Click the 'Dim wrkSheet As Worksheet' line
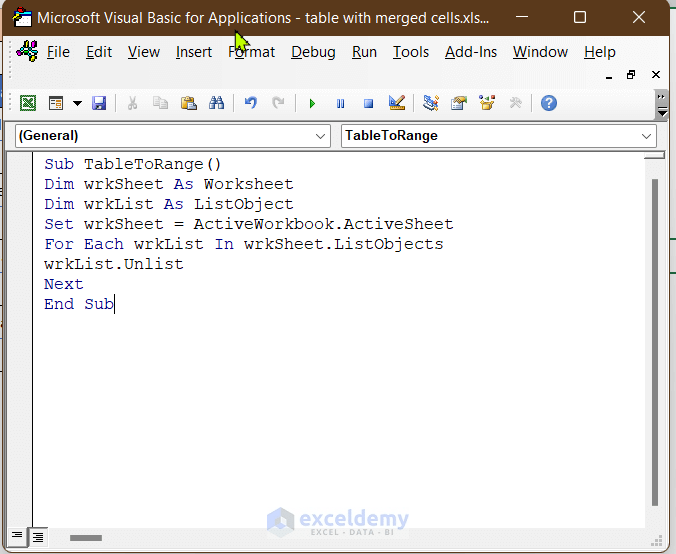The image size is (676, 554). pyautogui.click(x=169, y=184)
